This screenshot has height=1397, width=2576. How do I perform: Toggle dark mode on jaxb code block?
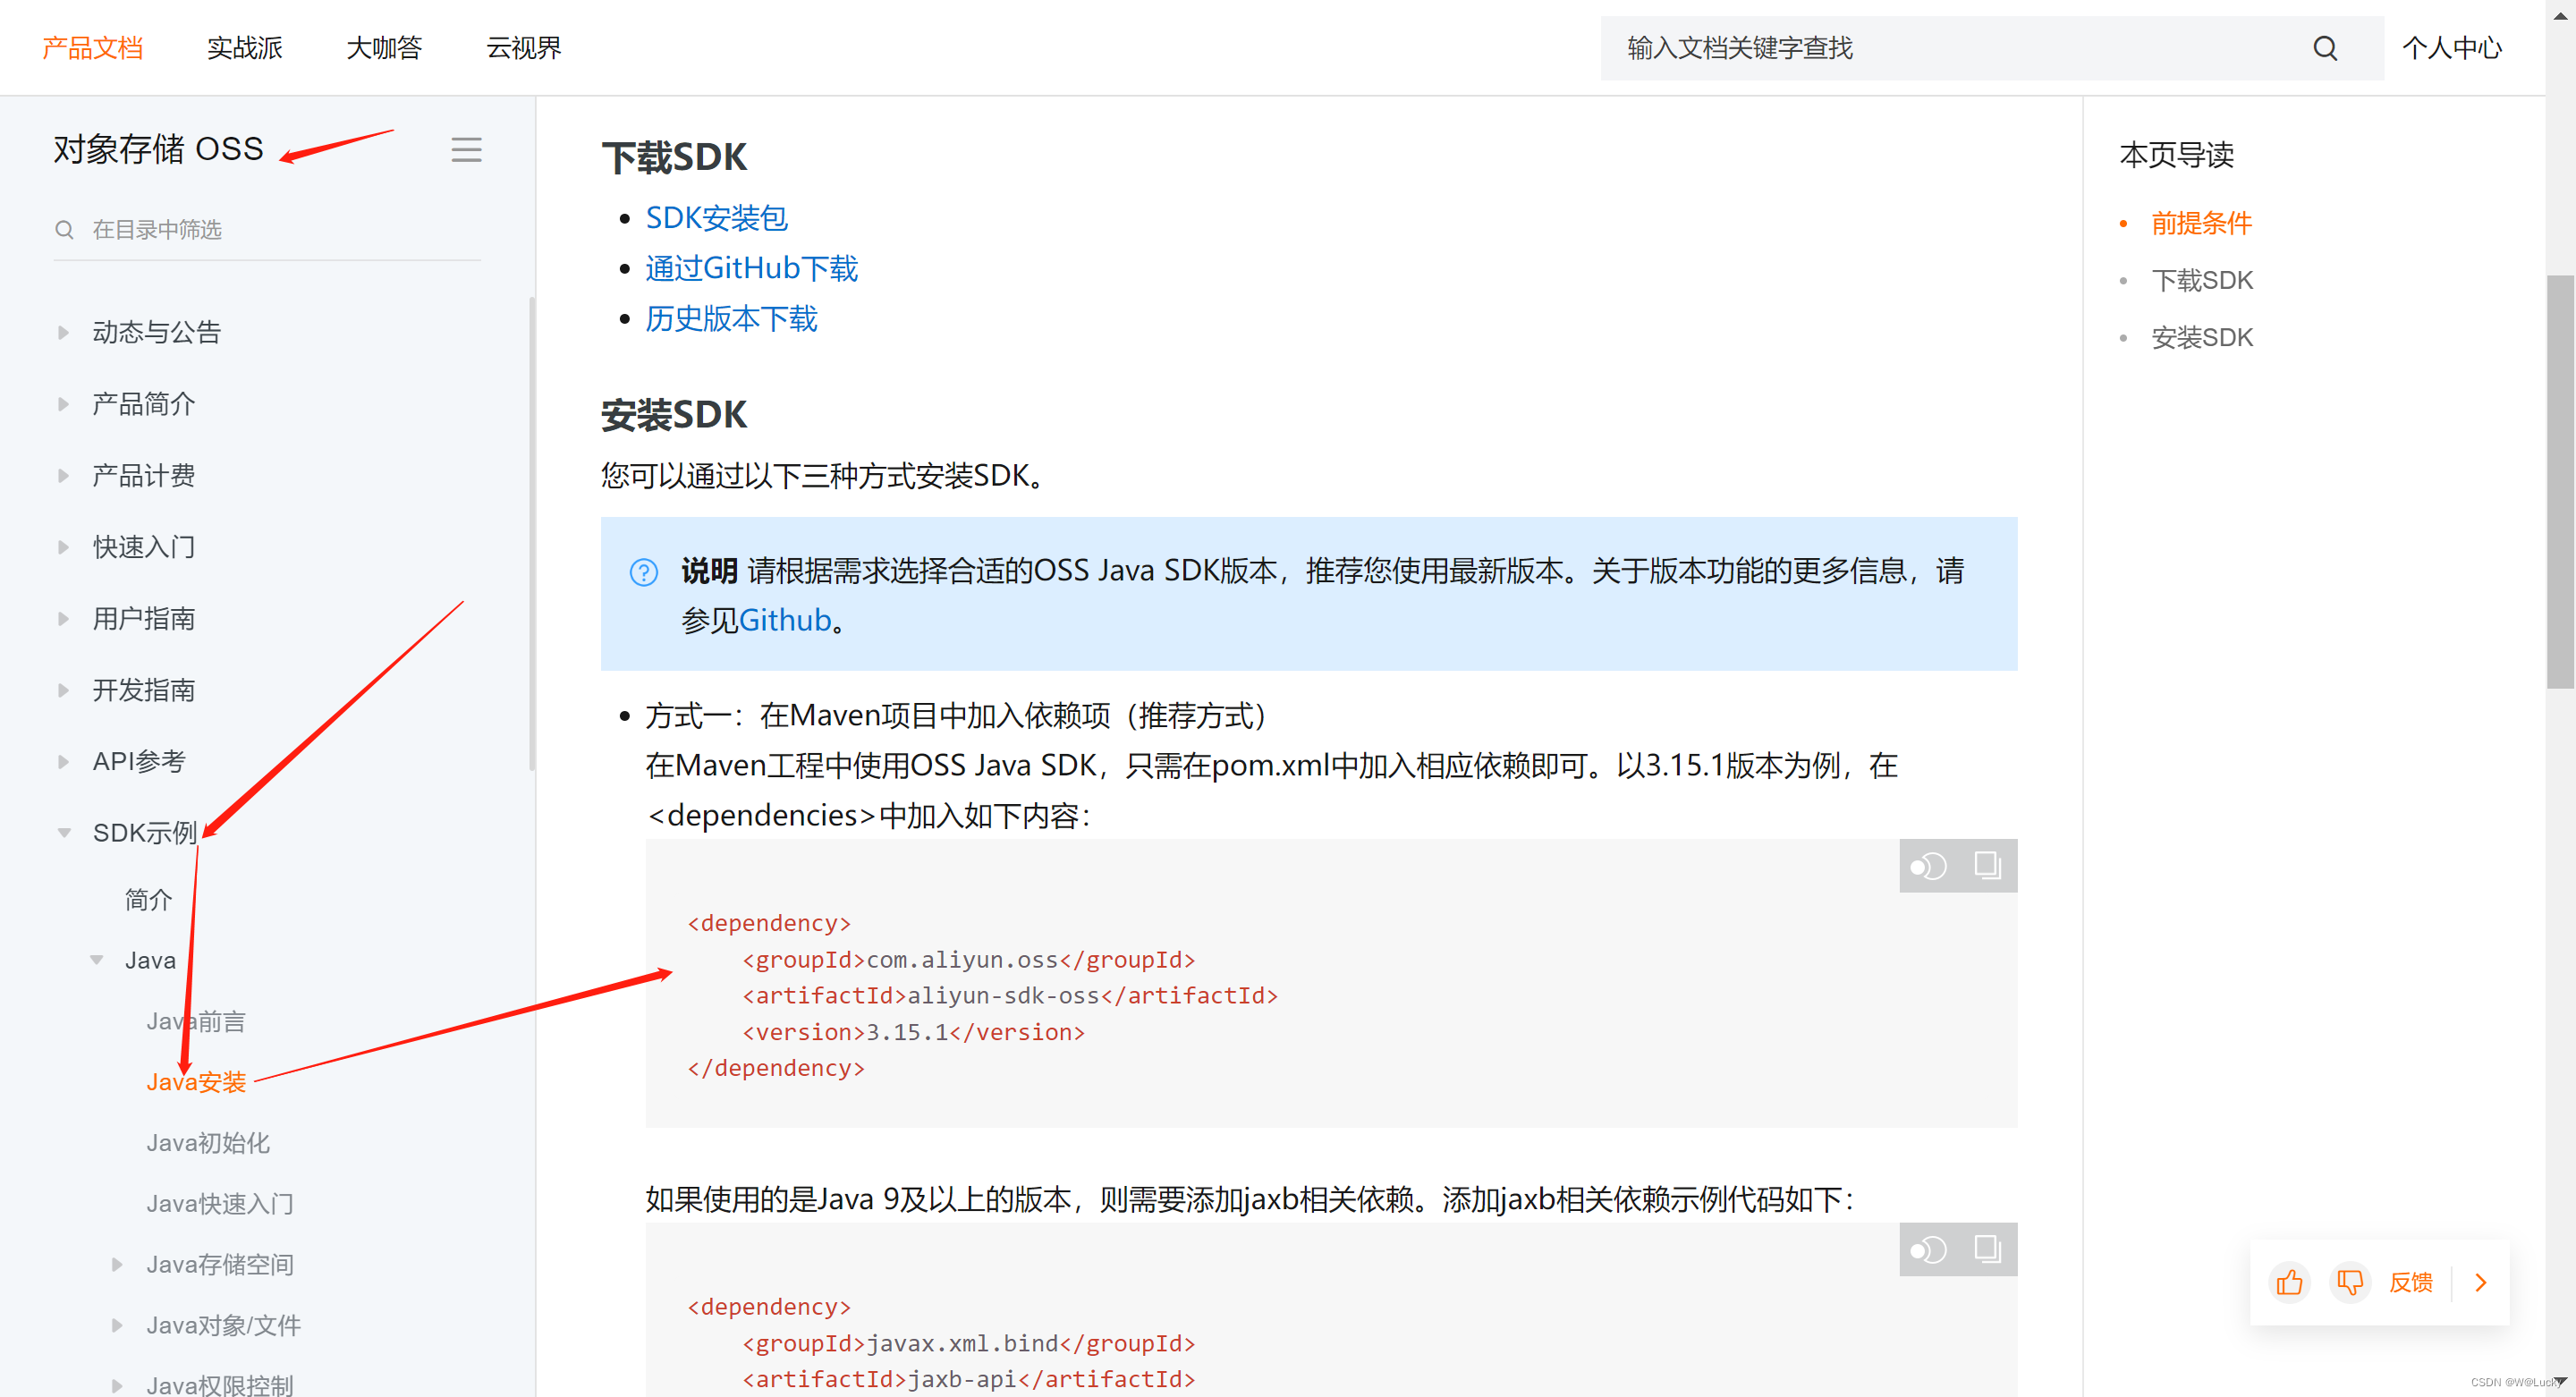(1928, 1250)
